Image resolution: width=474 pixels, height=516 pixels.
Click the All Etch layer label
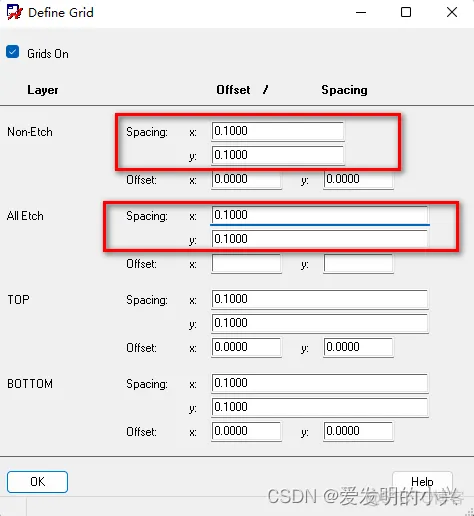pyautogui.click(x=25, y=216)
